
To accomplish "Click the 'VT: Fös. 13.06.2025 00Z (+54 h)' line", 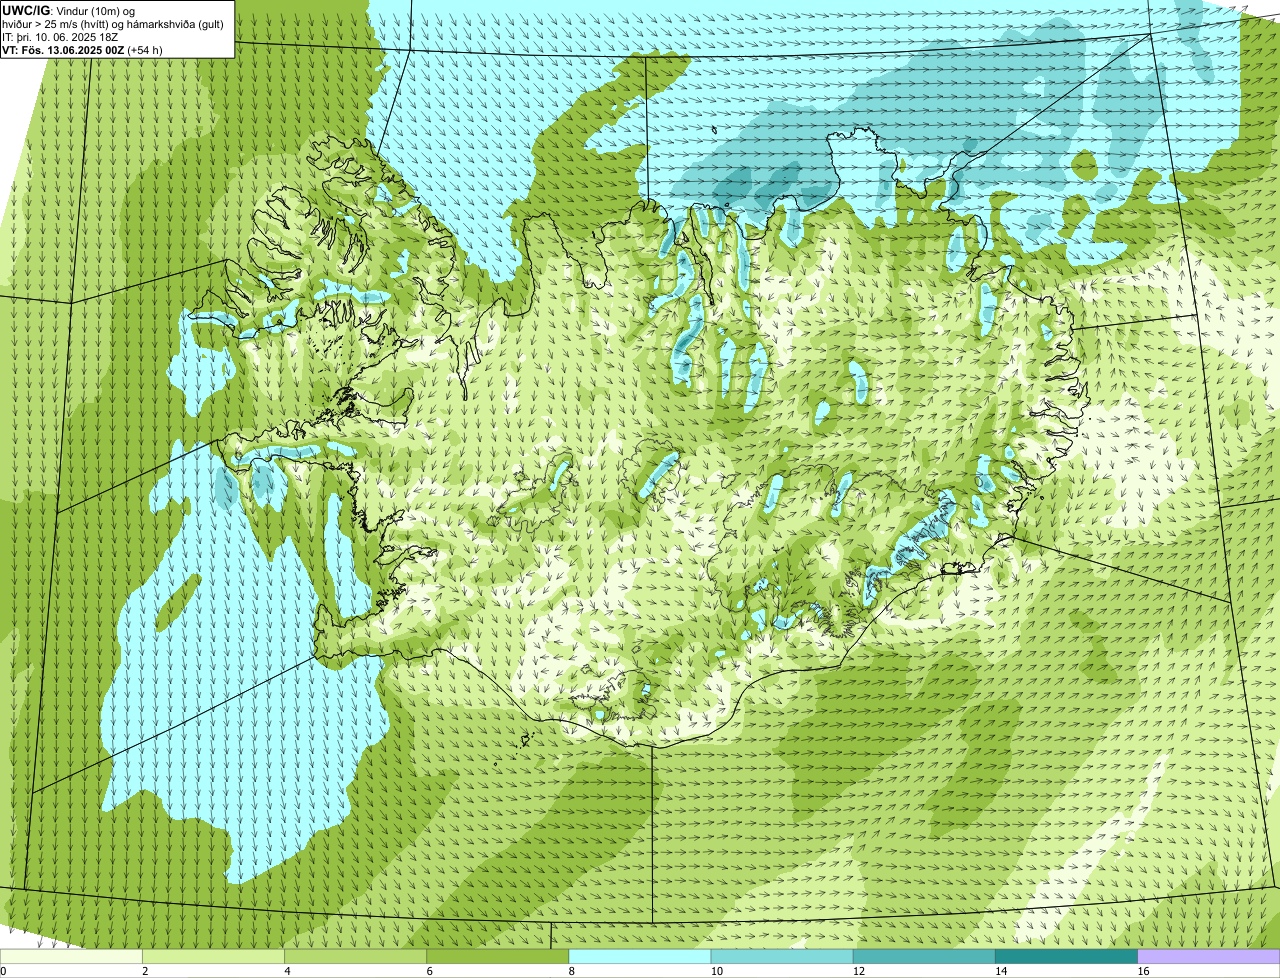I will [x=83, y=49].
